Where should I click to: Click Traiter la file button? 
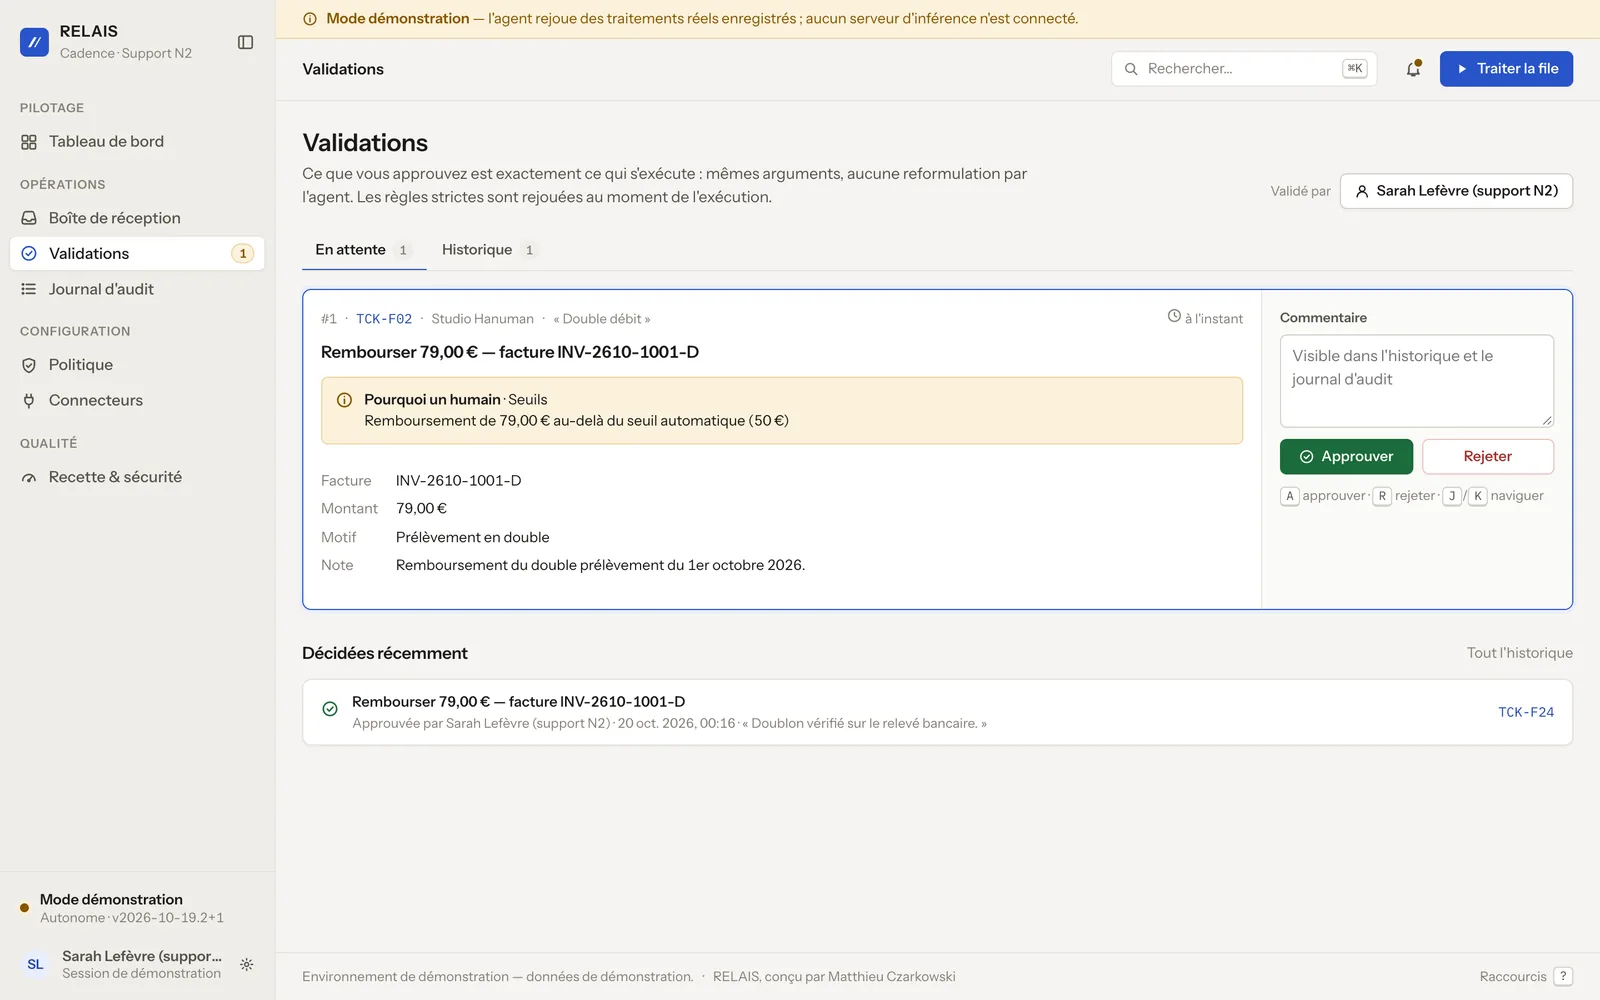[x=1506, y=69]
